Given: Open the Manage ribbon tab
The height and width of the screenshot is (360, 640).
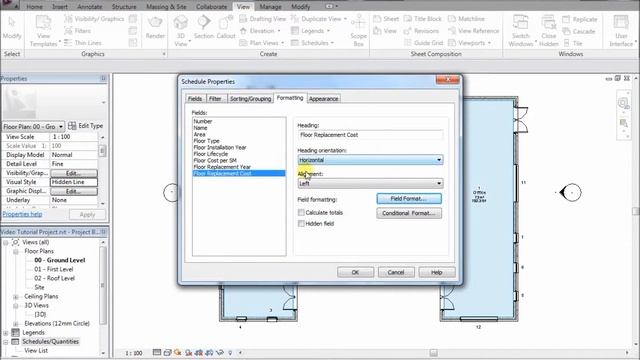Looking at the screenshot, I should click(x=270, y=7).
